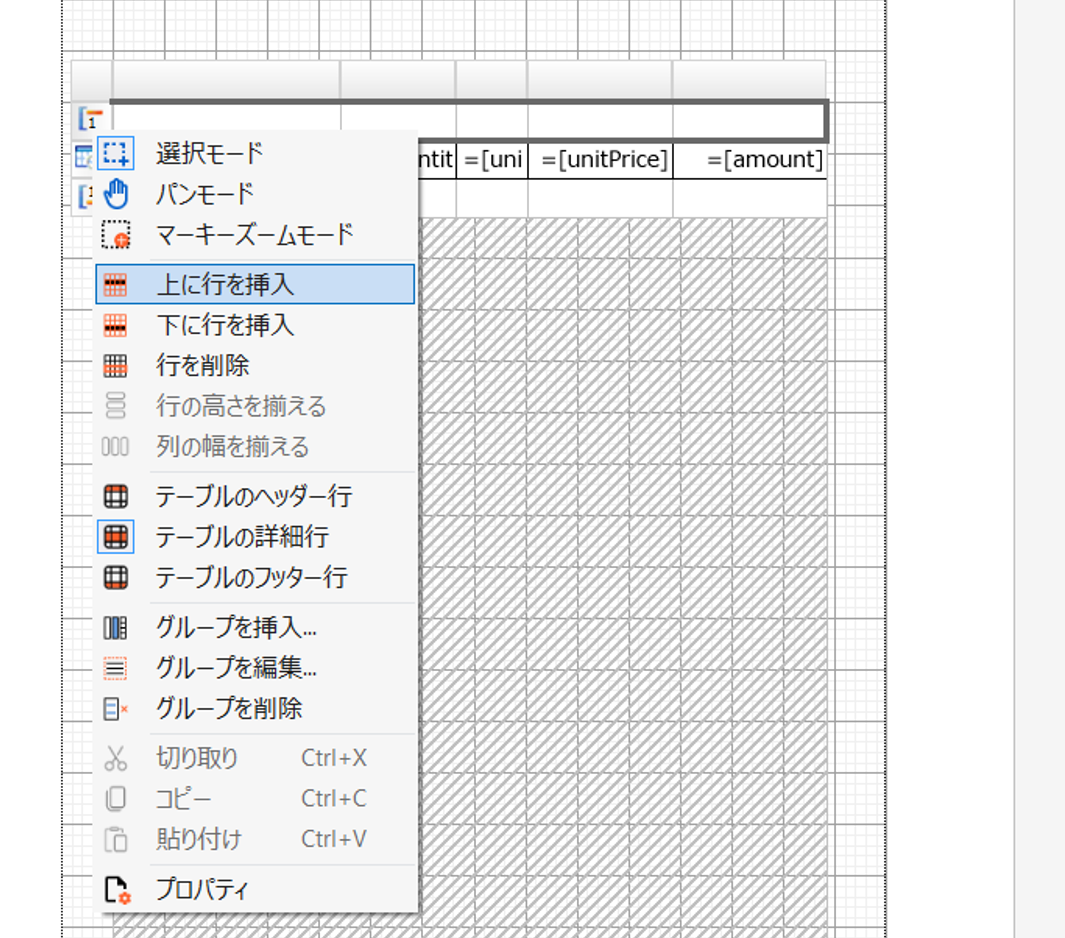
Task: Choose 上に行を挿入 menu entry
Action: click(255, 284)
